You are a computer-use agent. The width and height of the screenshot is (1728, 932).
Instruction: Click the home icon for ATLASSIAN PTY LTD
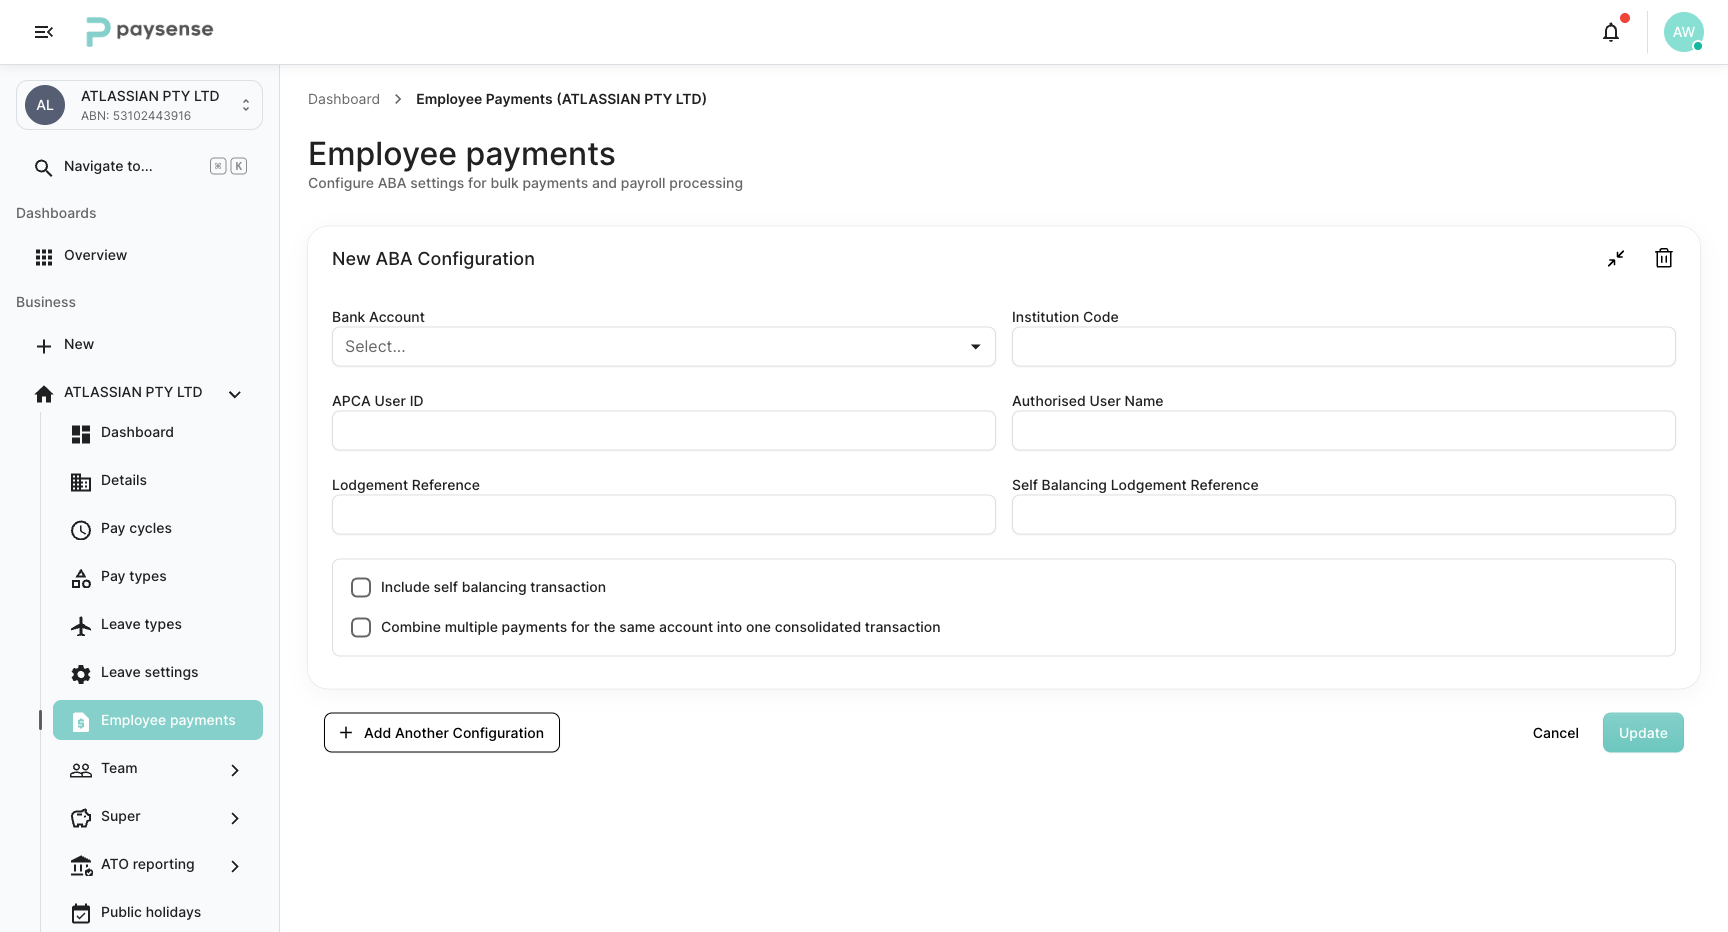pos(44,394)
